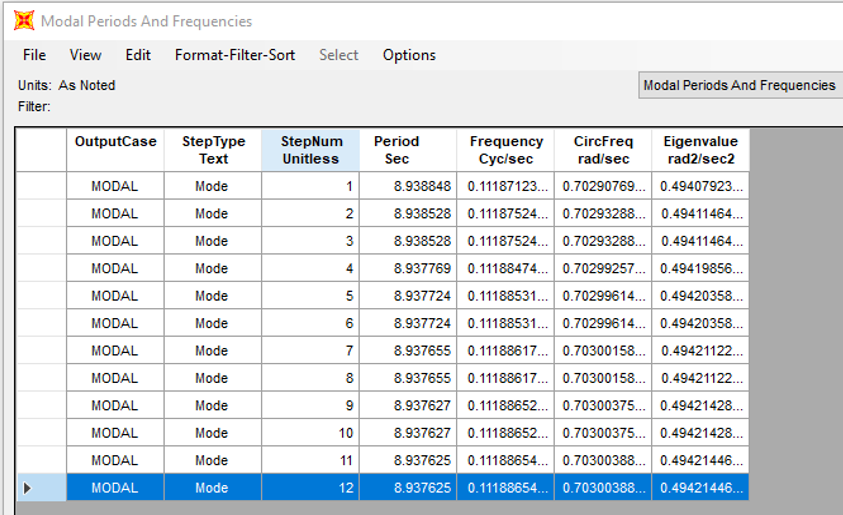Click CircFreq value 0.70299257...
This screenshot has height=515, width=843.
coord(603,268)
